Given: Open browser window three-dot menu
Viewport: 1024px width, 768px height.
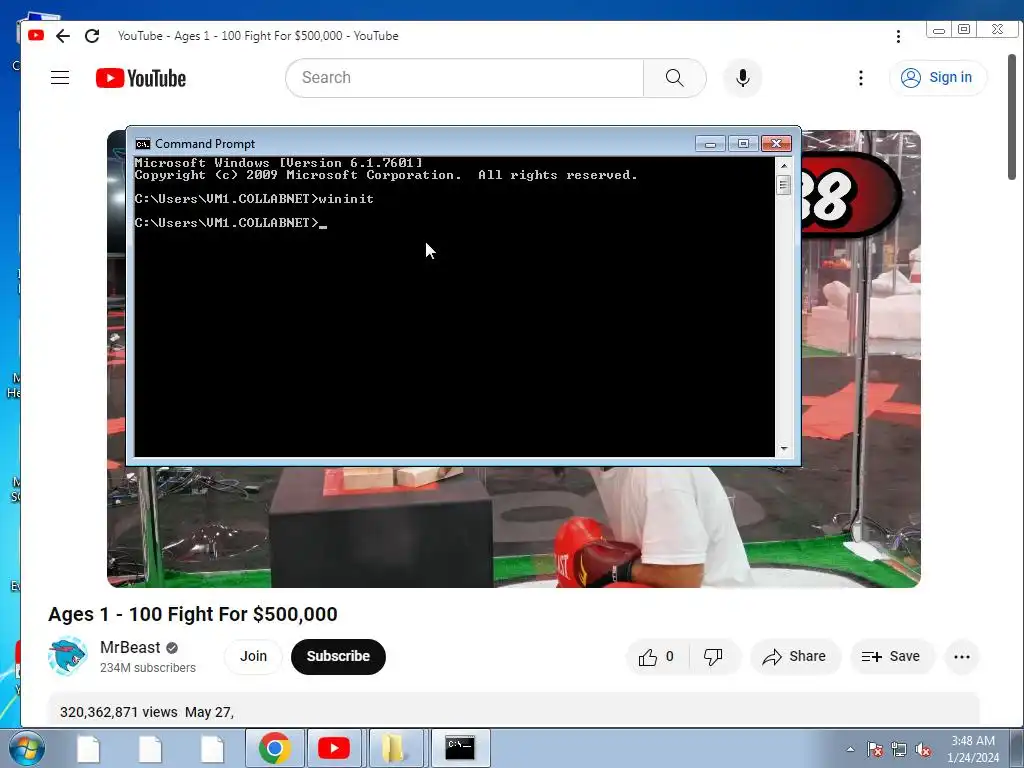Looking at the screenshot, I should 898,37.
